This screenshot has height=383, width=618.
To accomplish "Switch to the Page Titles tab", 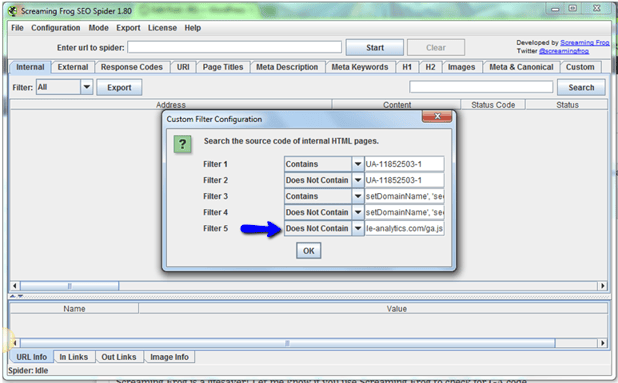I will 223,67.
